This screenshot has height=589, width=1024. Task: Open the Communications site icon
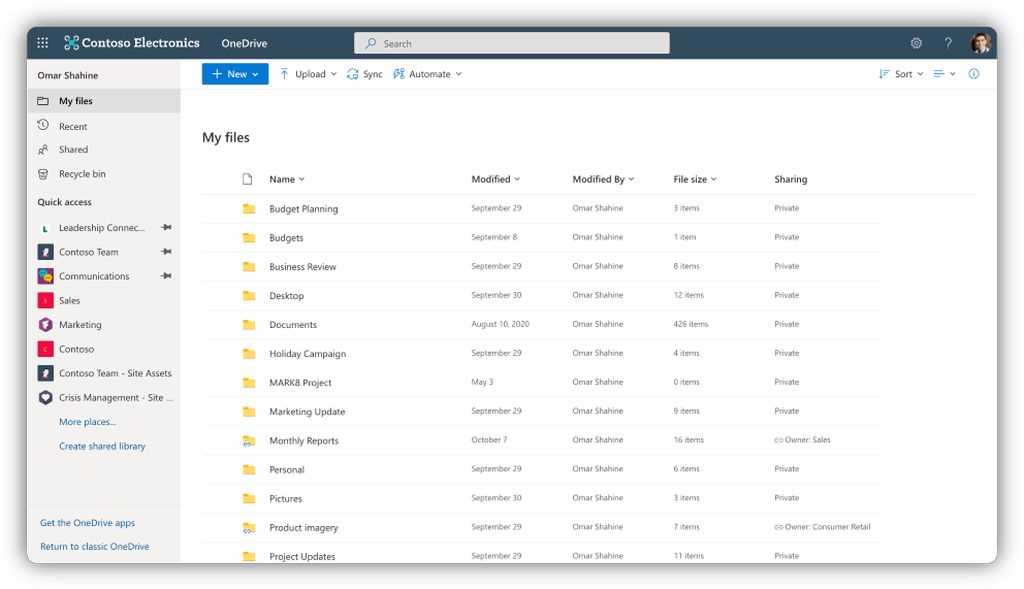tap(46, 276)
